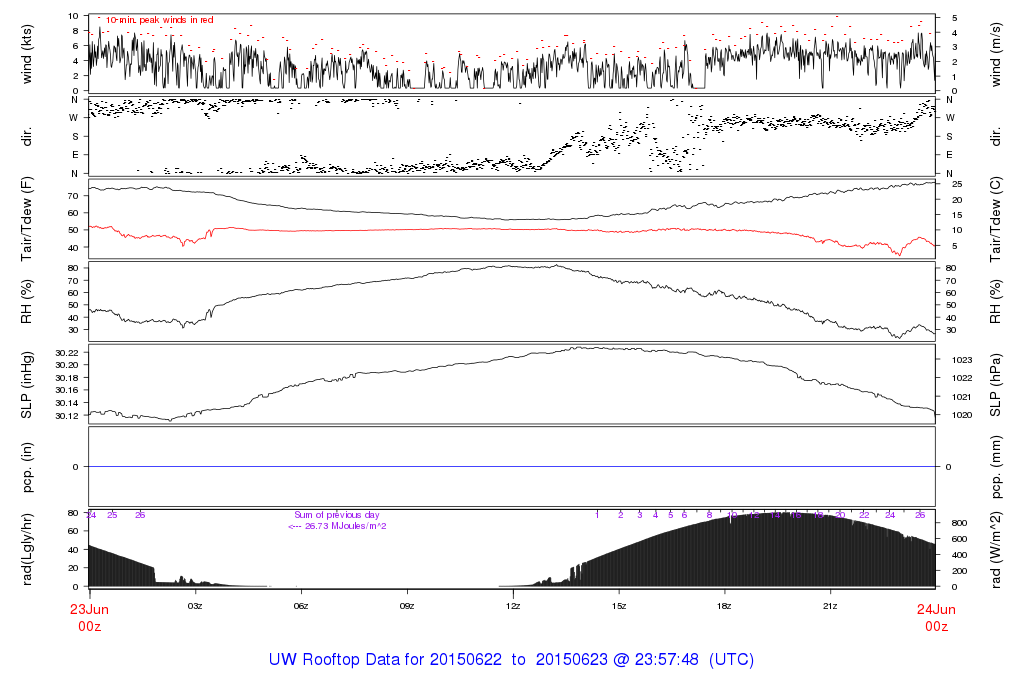Screen dimensions: 1024x700
Task: Select the 'pcp. (in)' axis label
Action: coord(27,467)
